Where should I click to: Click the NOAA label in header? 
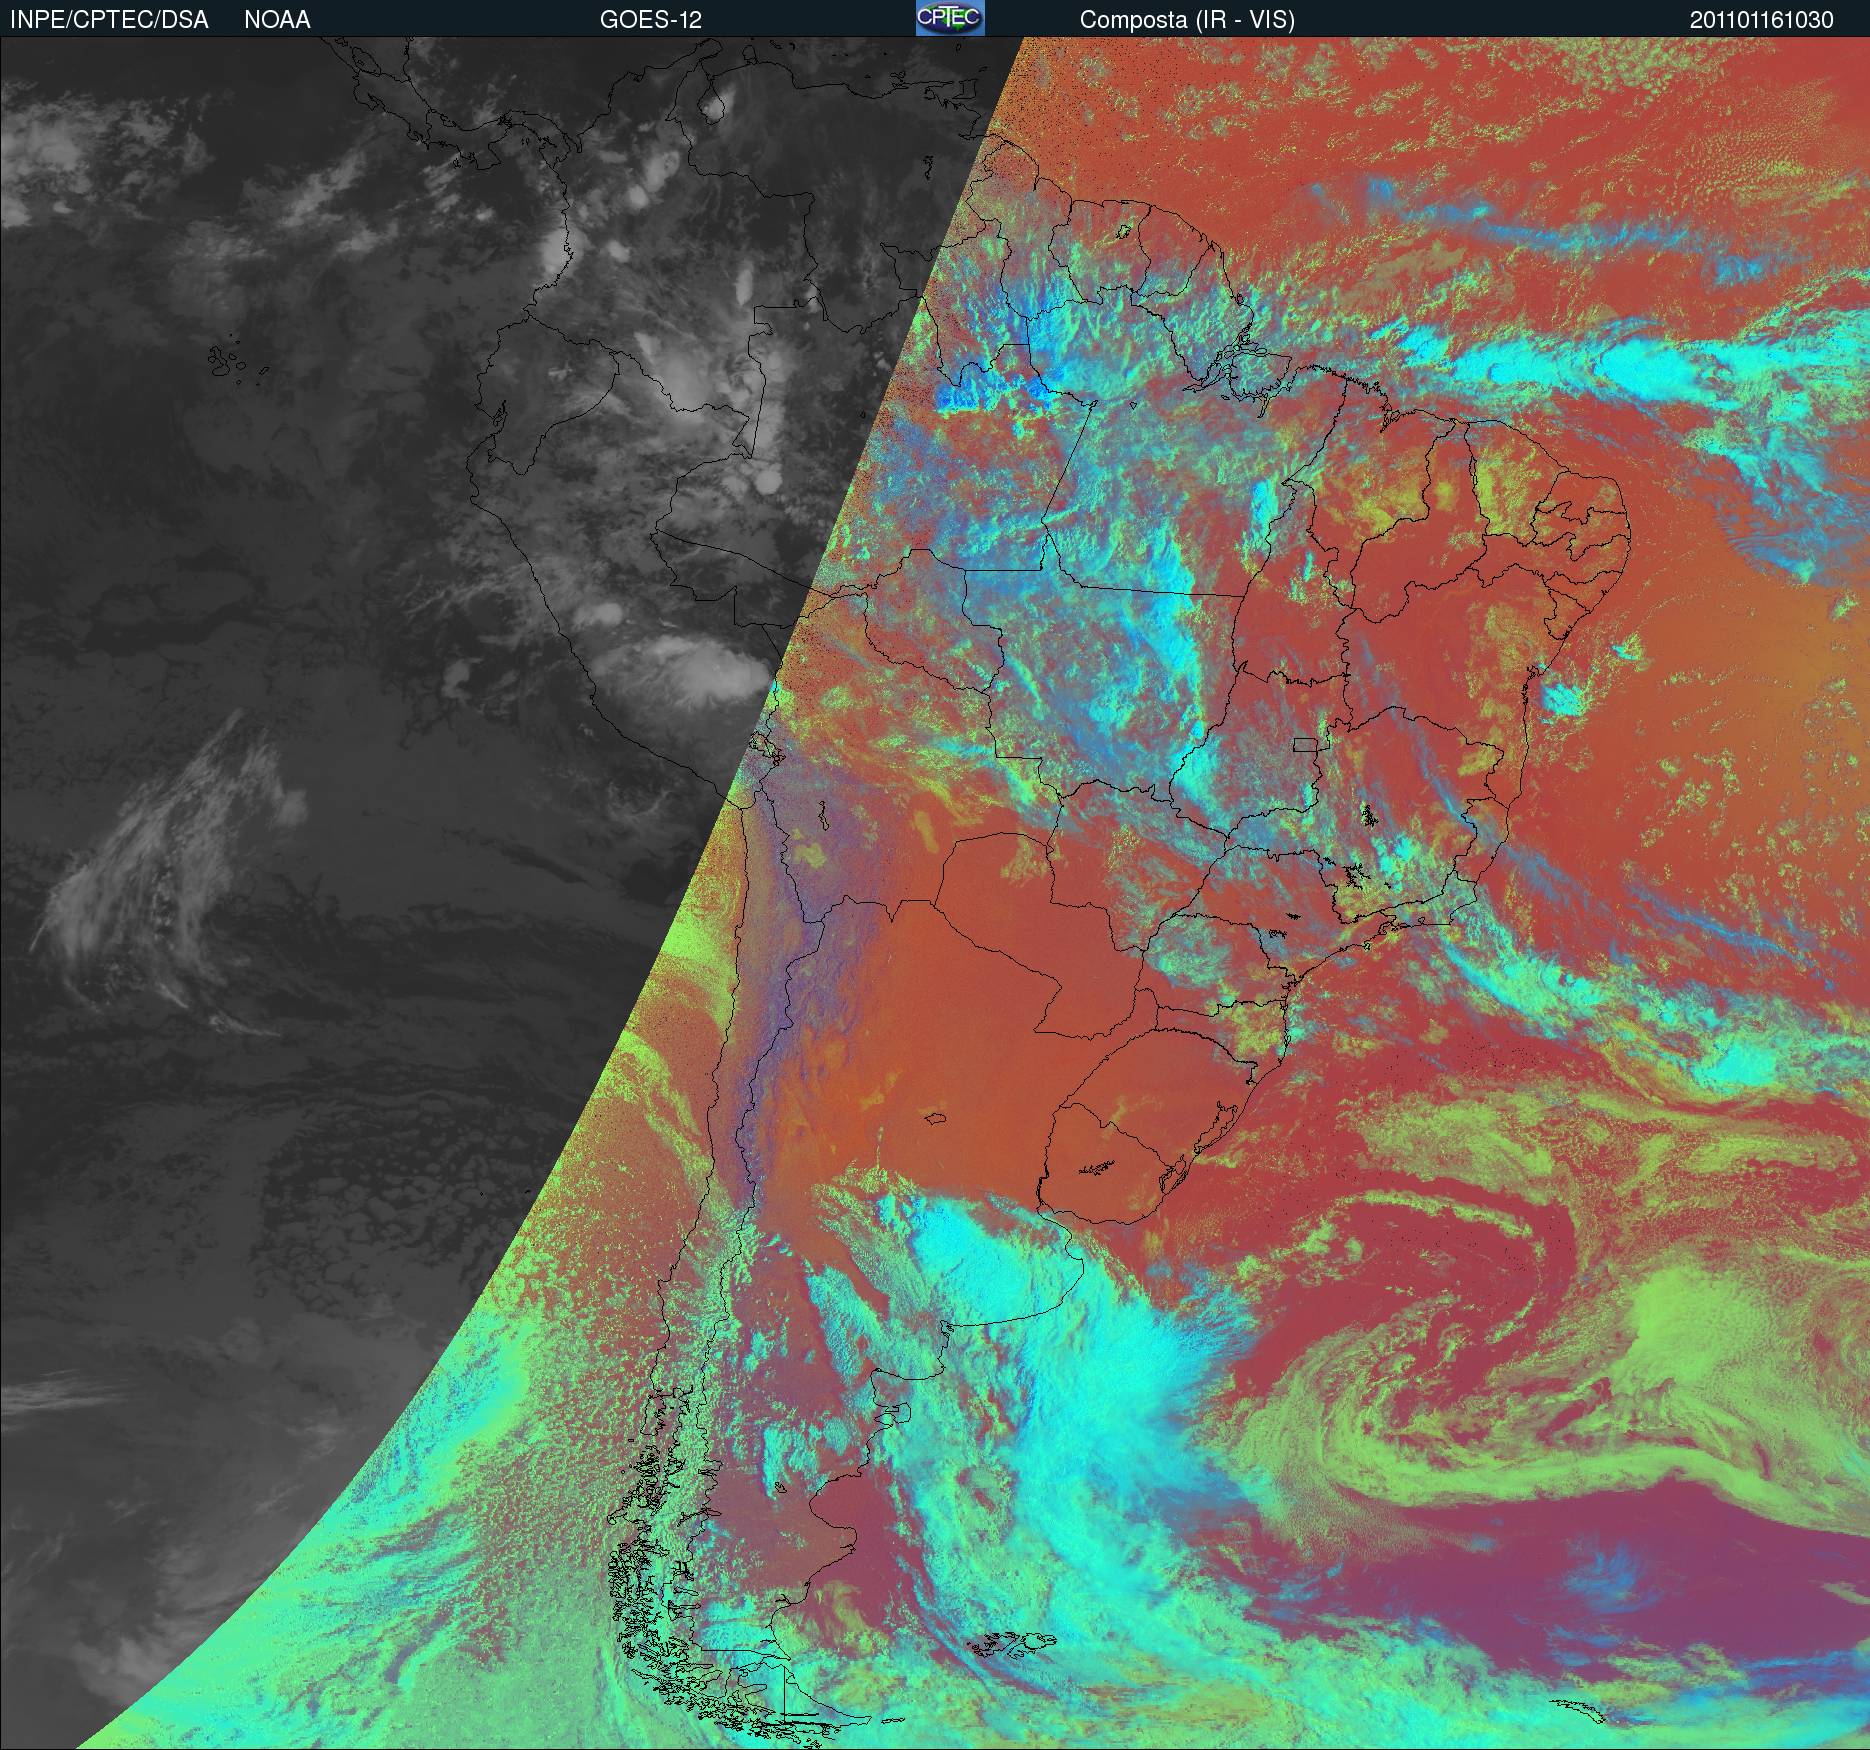pos(277,20)
